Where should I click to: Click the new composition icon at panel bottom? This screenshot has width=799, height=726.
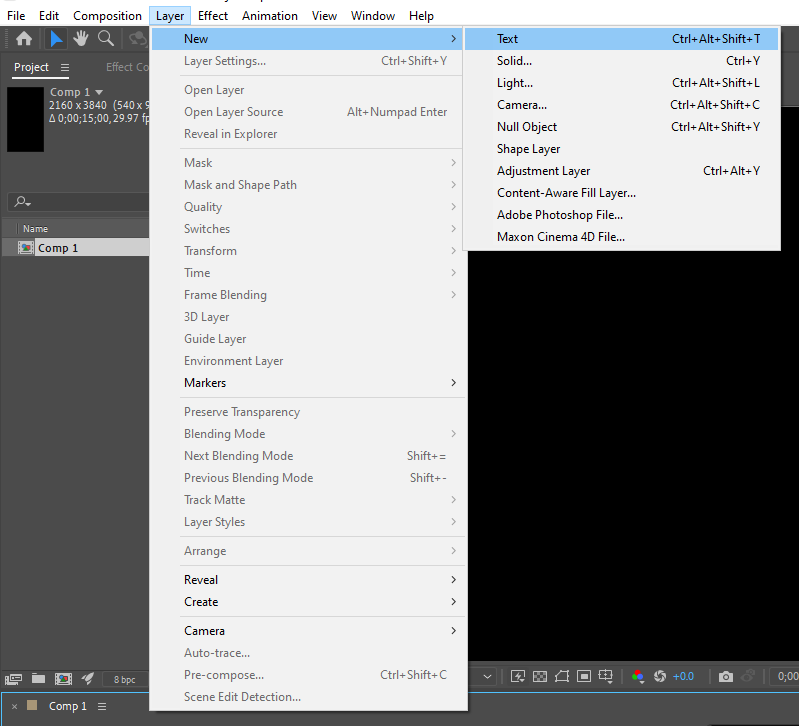click(x=63, y=679)
